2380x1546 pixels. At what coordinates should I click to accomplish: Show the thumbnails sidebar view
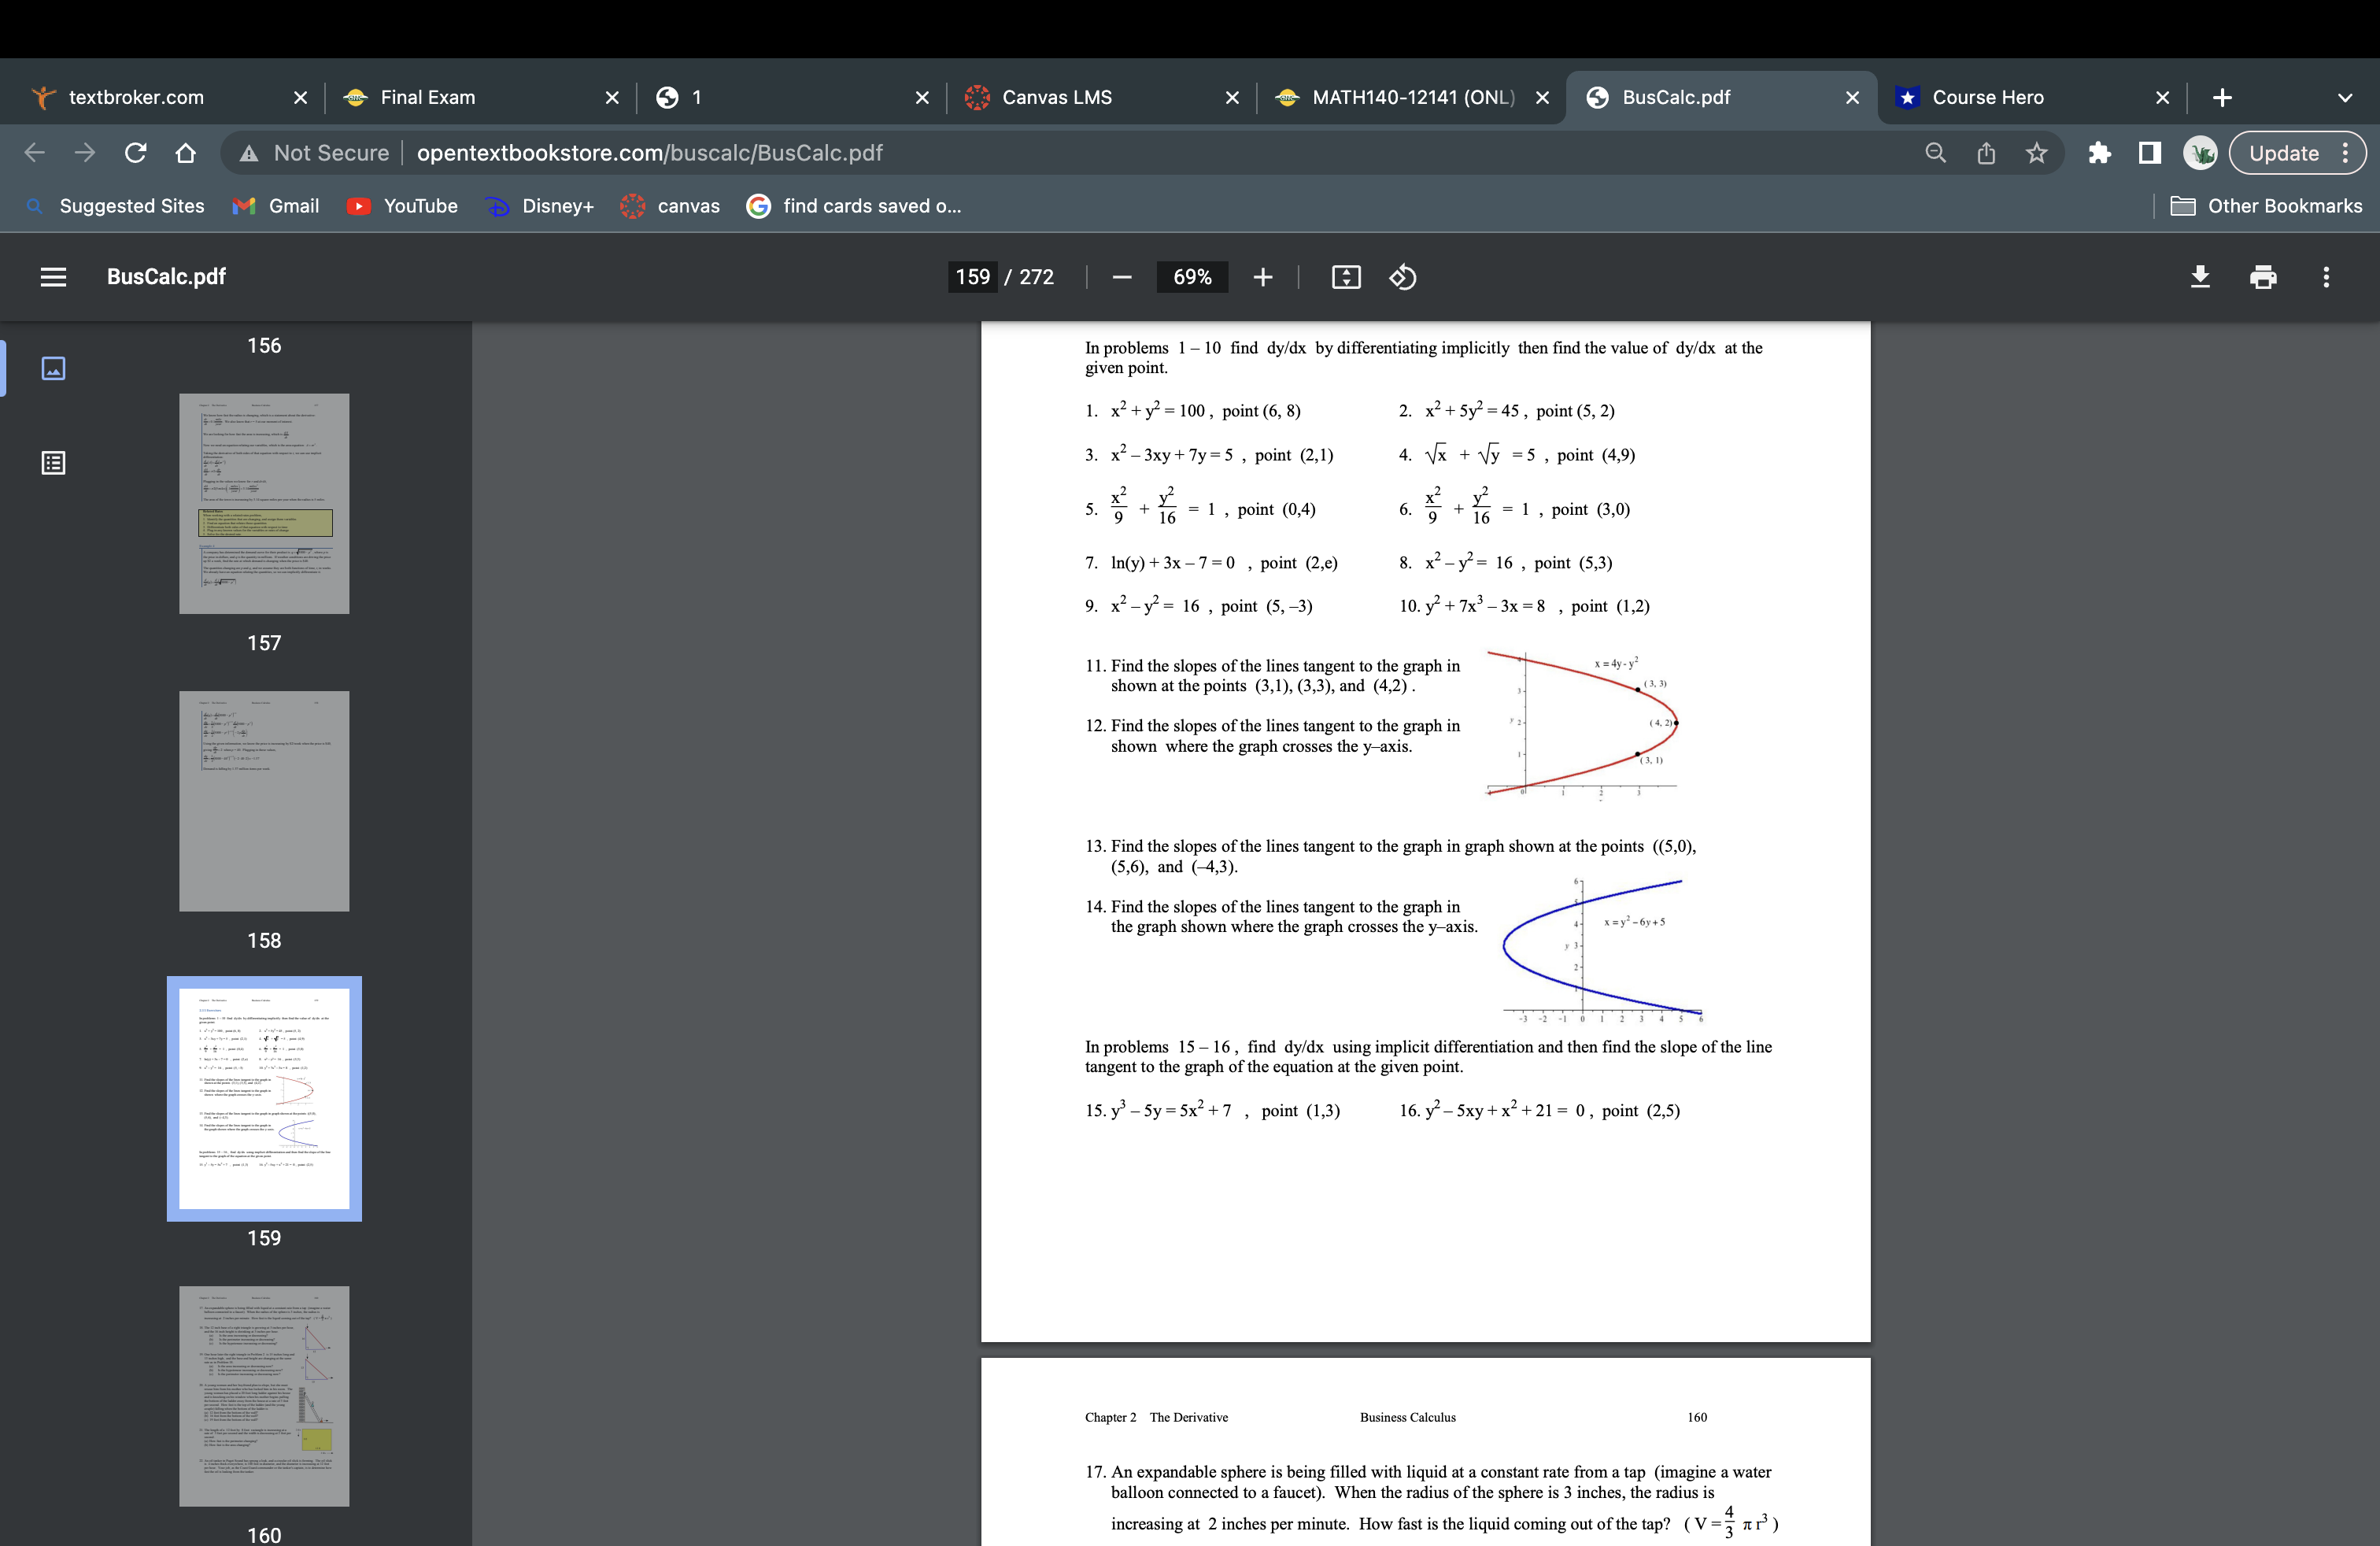click(51, 368)
